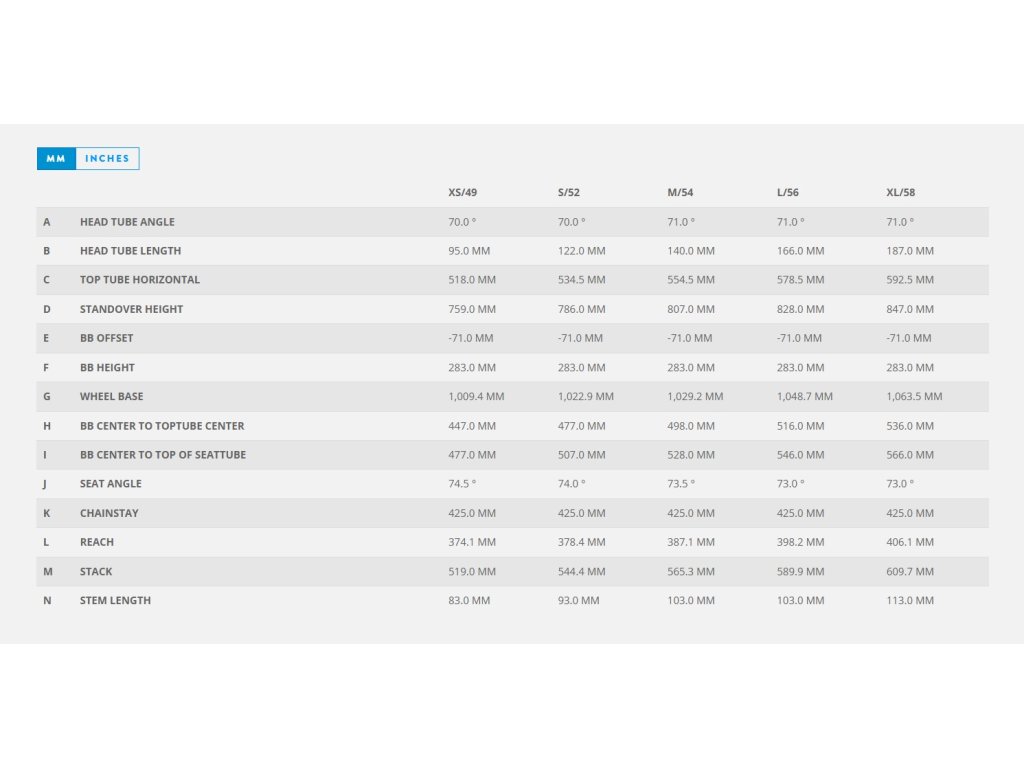Viewport: 1024px width, 768px height.
Task: Select the 378.4 MM reach value
Action: pyautogui.click(x=581, y=542)
